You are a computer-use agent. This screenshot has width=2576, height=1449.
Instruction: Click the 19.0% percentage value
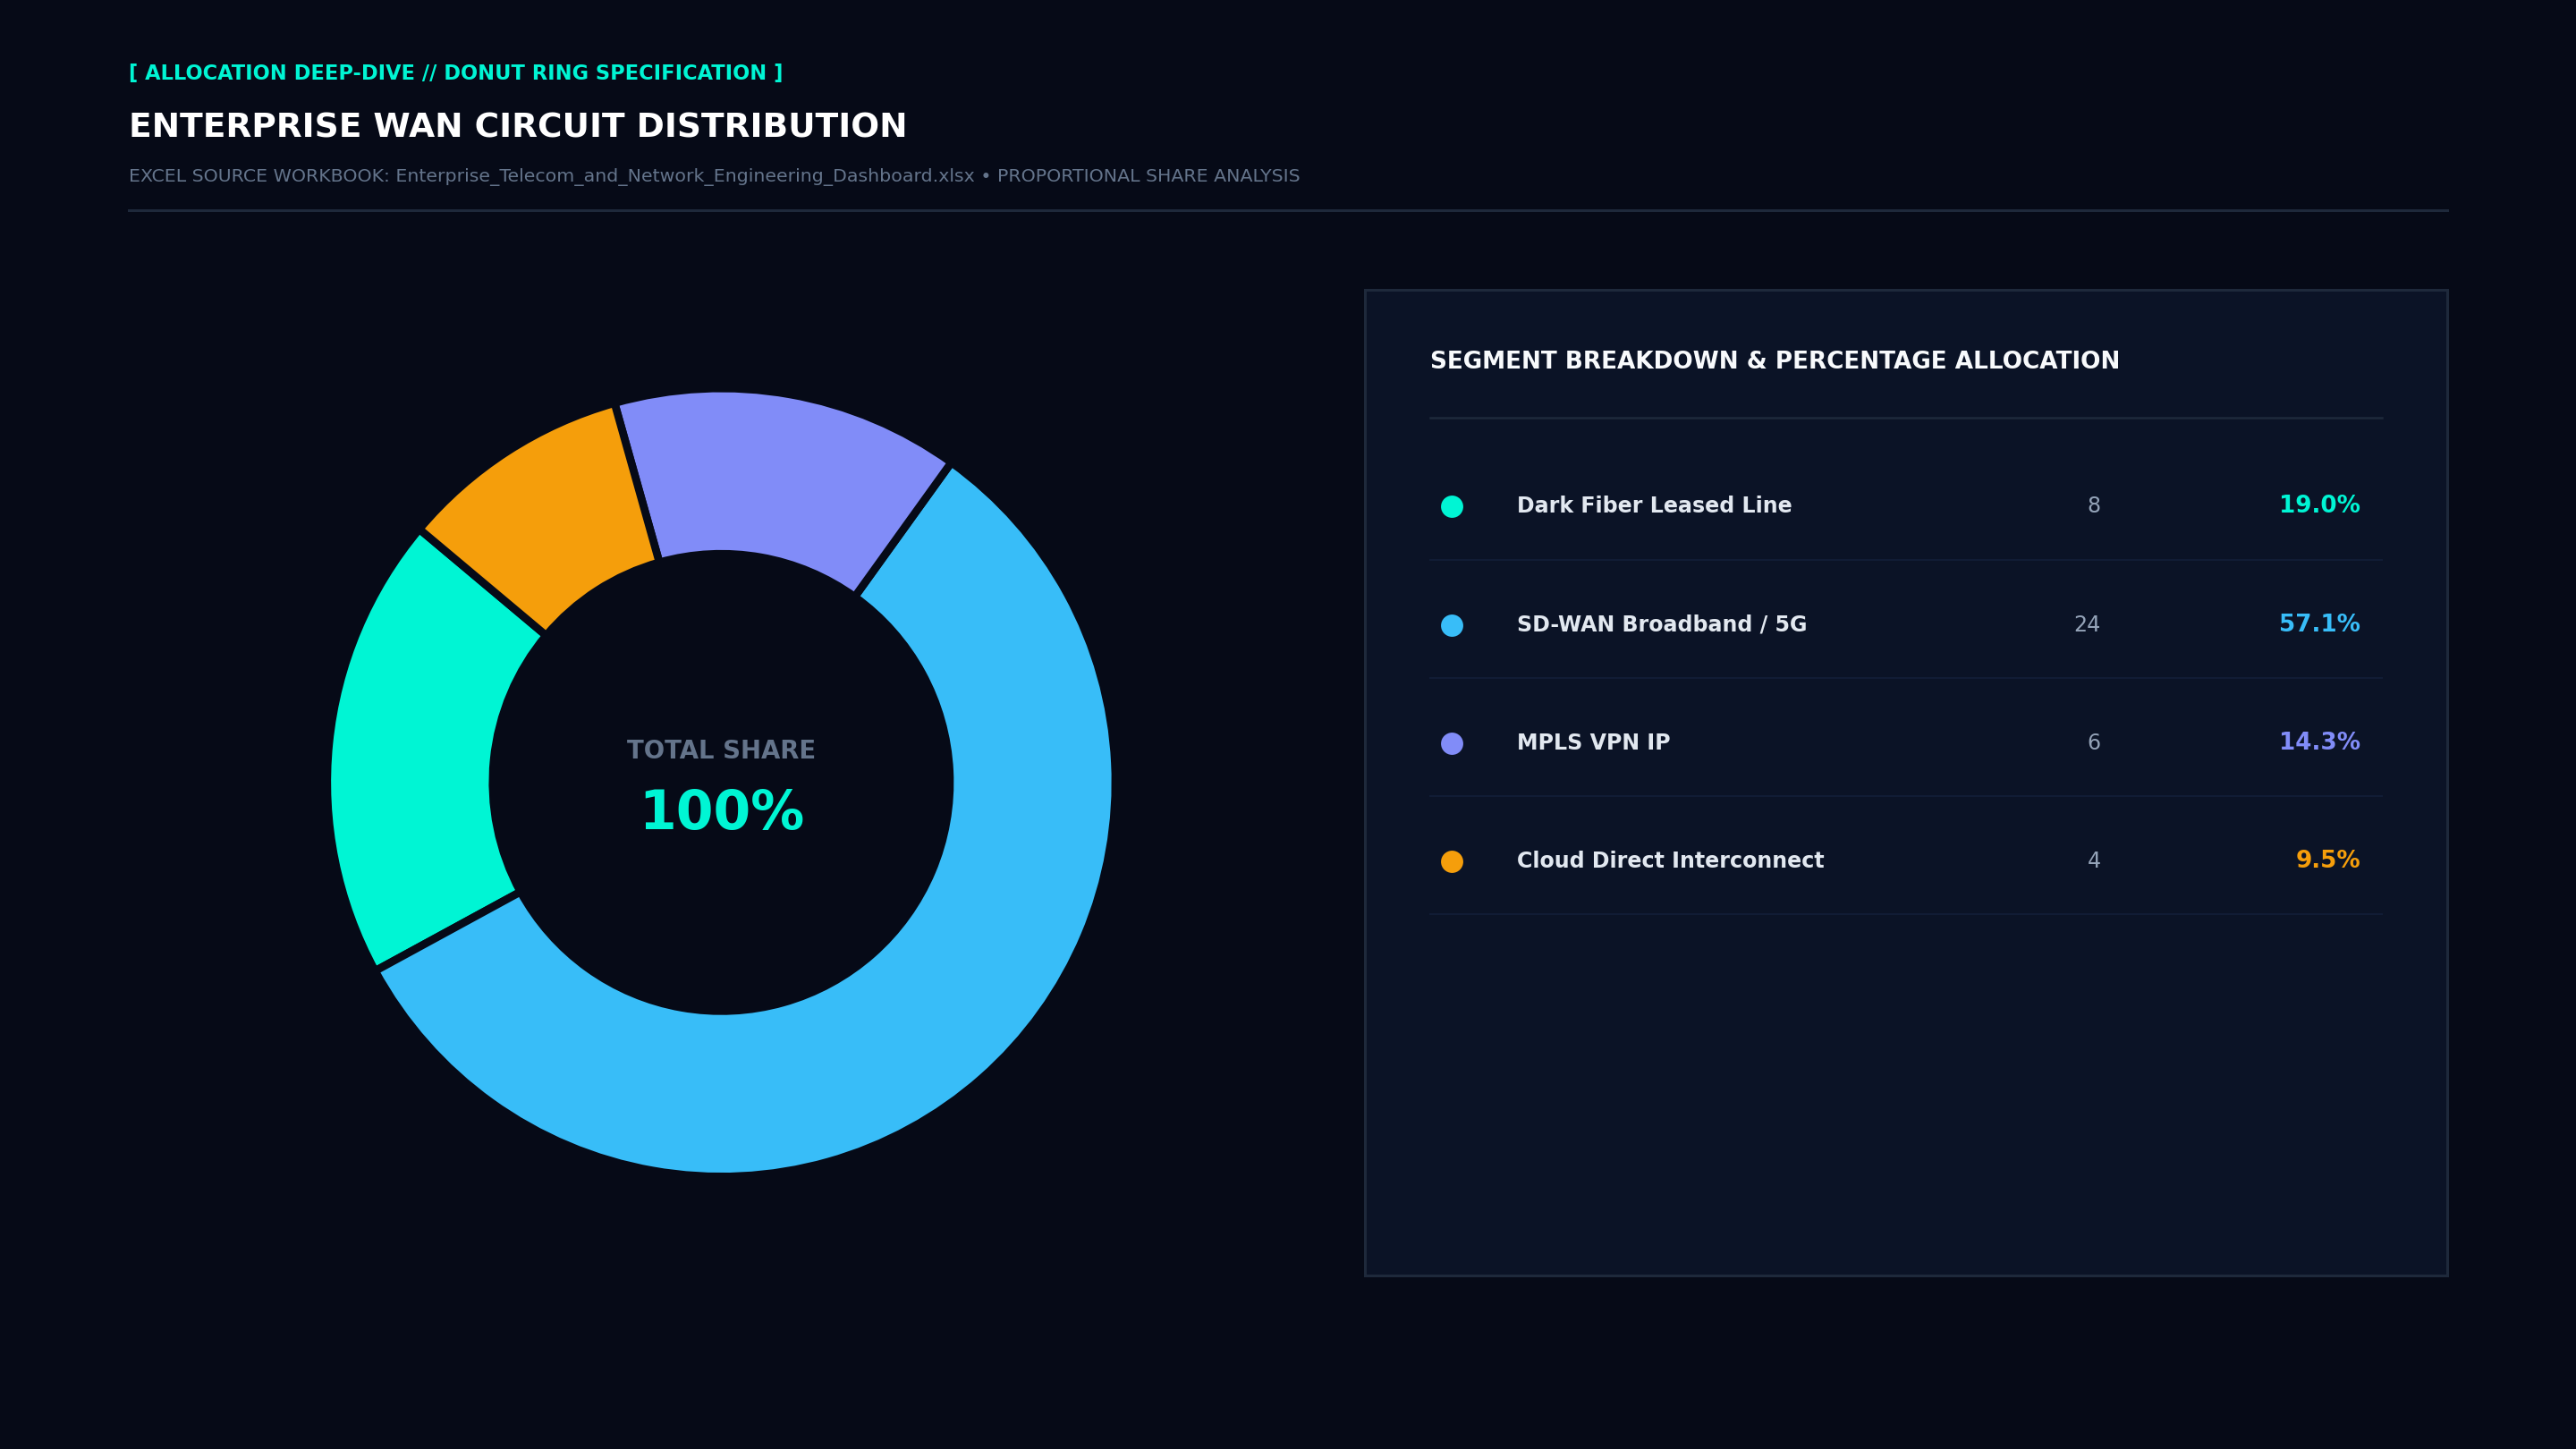click(2319, 505)
